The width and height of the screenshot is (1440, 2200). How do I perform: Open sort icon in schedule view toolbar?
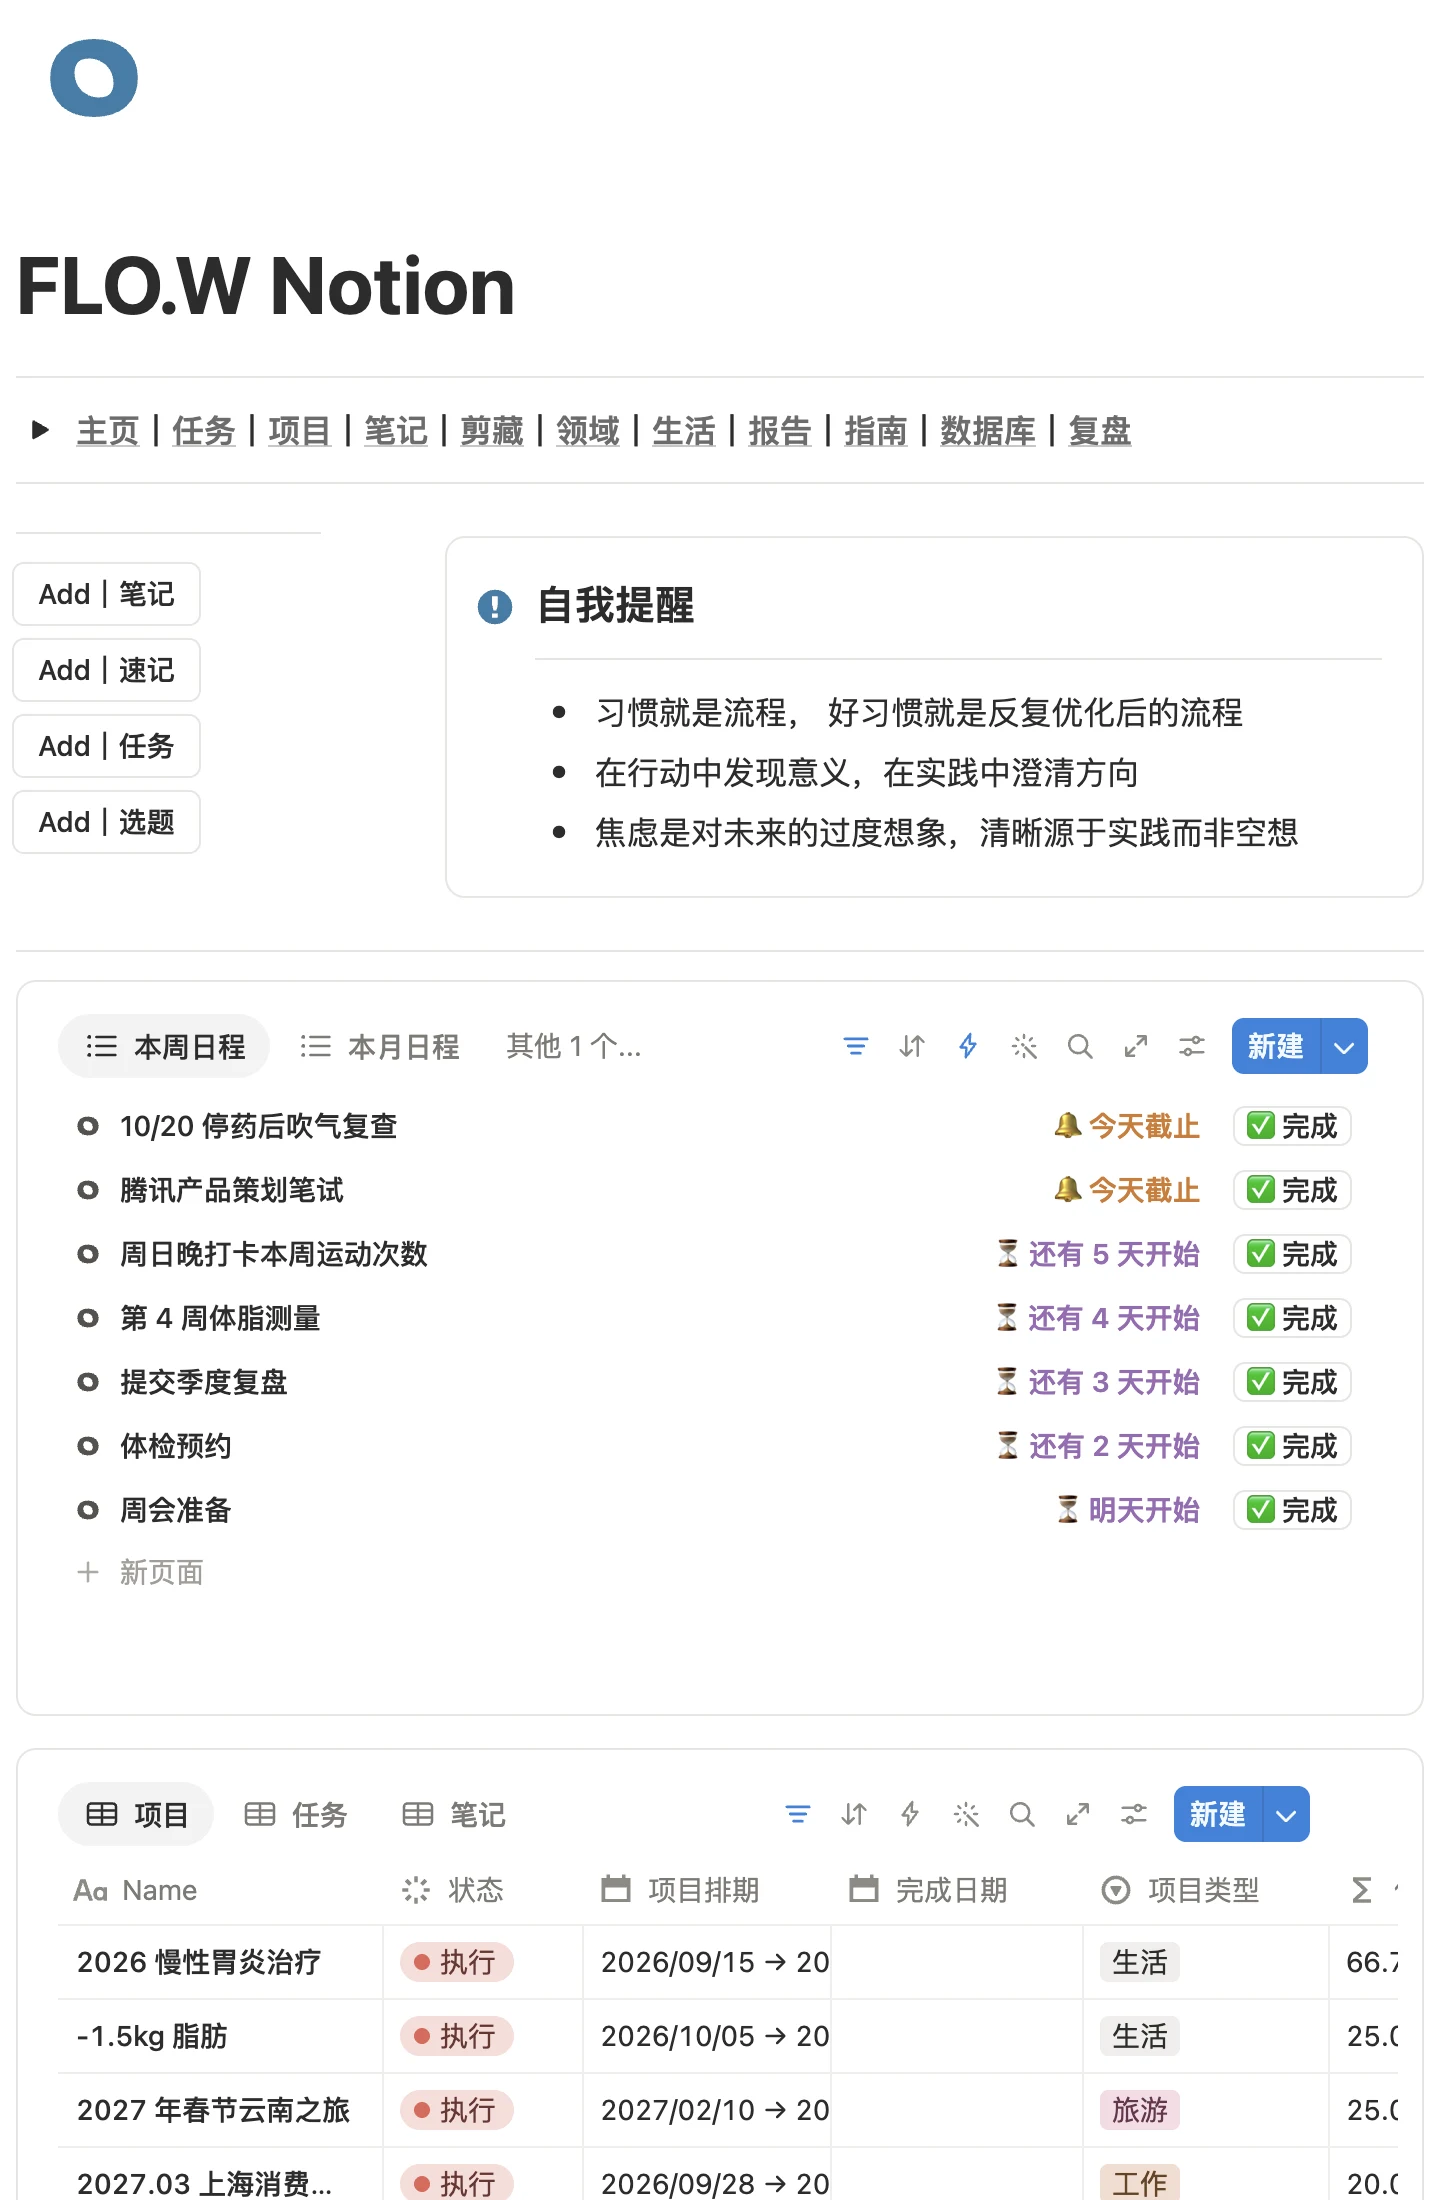pyautogui.click(x=911, y=1046)
